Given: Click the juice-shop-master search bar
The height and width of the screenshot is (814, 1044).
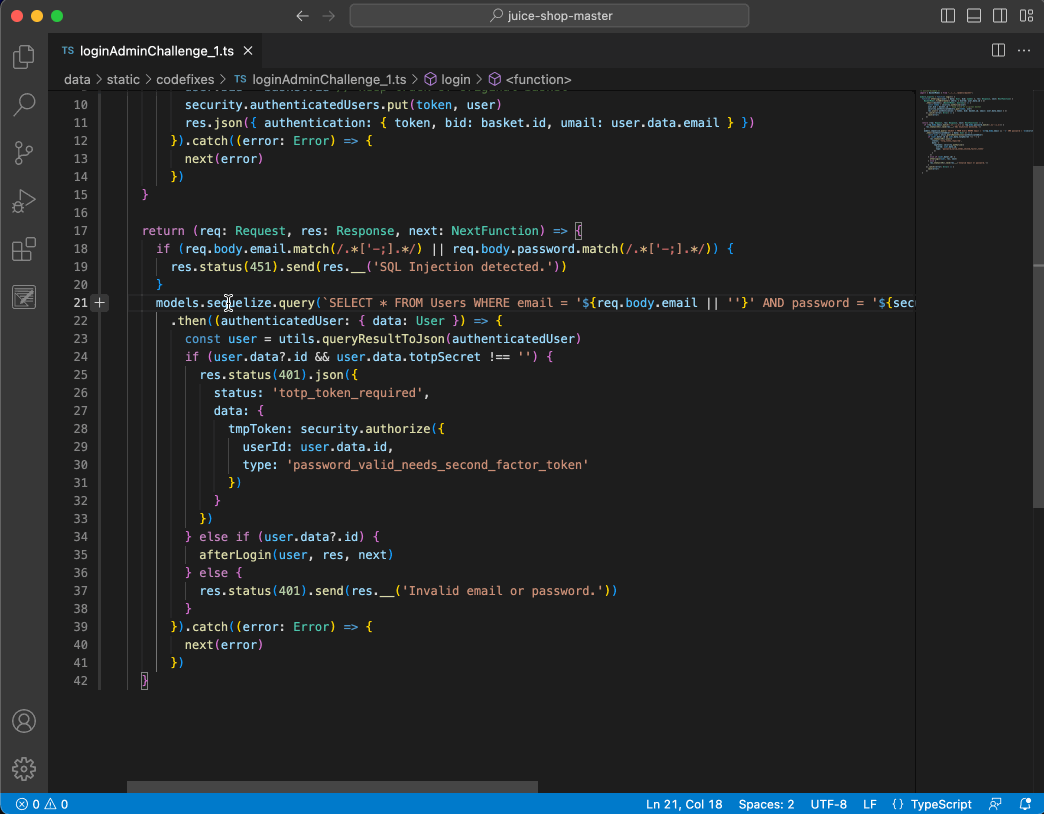Looking at the screenshot, I should (549, 15).
